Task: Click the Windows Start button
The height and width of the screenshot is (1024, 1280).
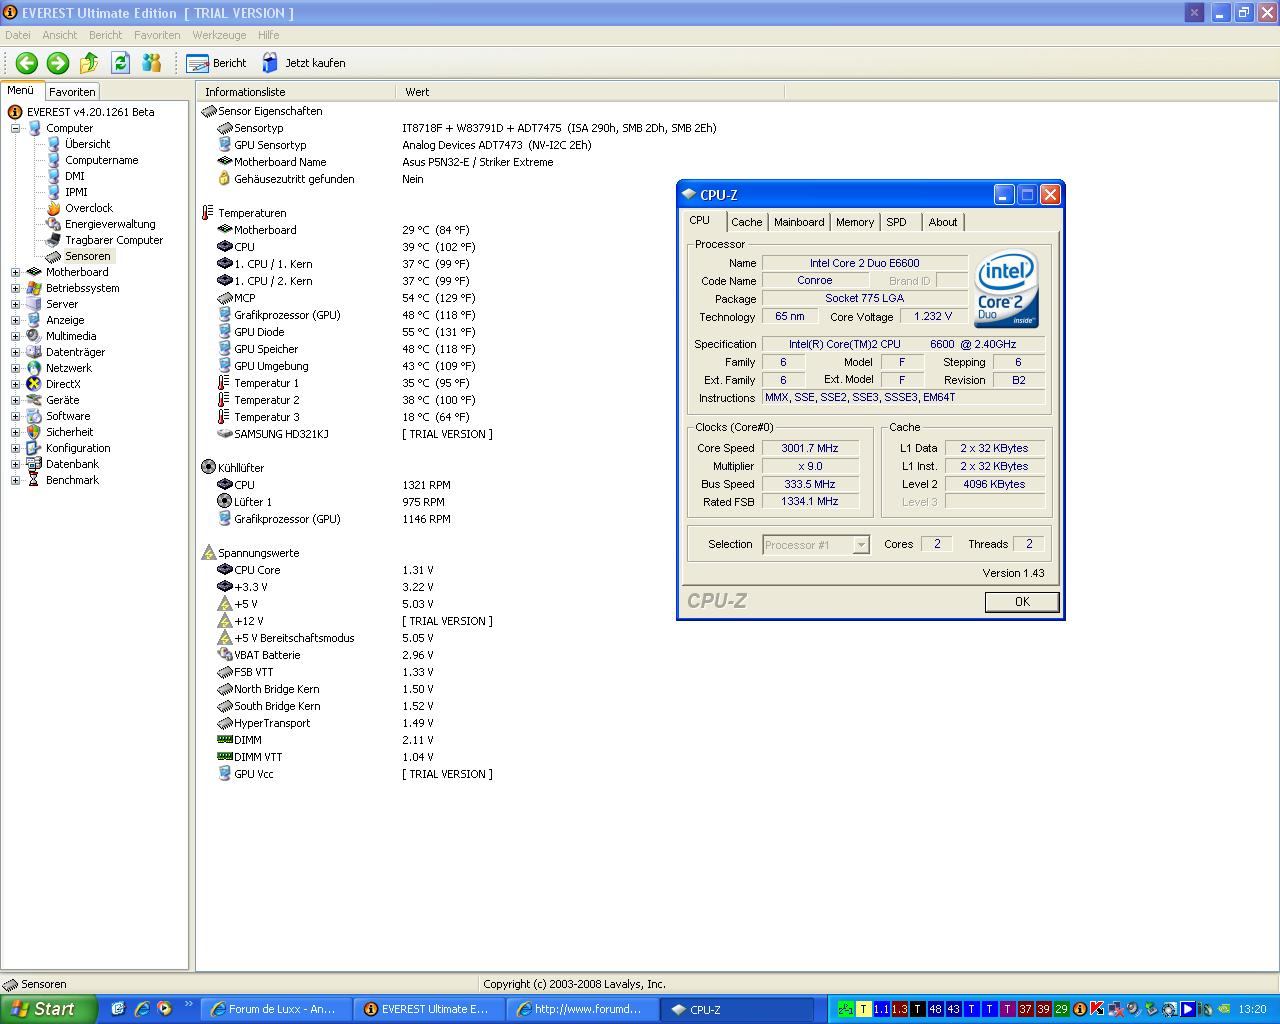Action: coord(48,1009)
